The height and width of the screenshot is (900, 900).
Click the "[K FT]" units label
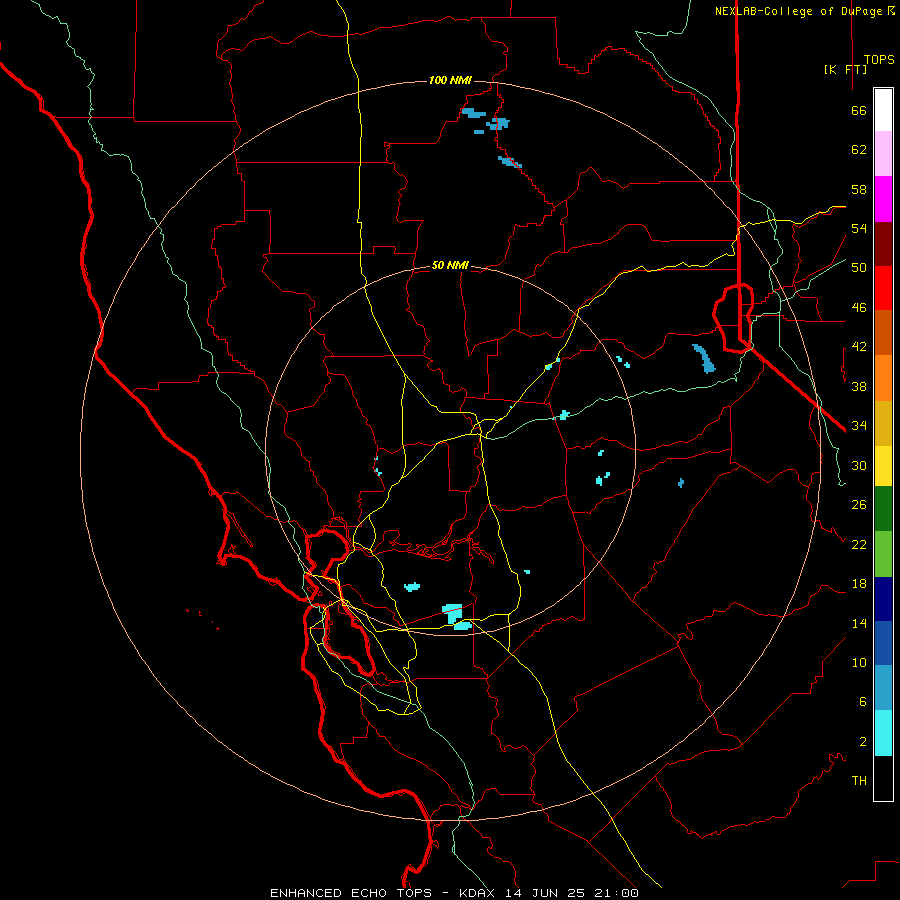845,69
